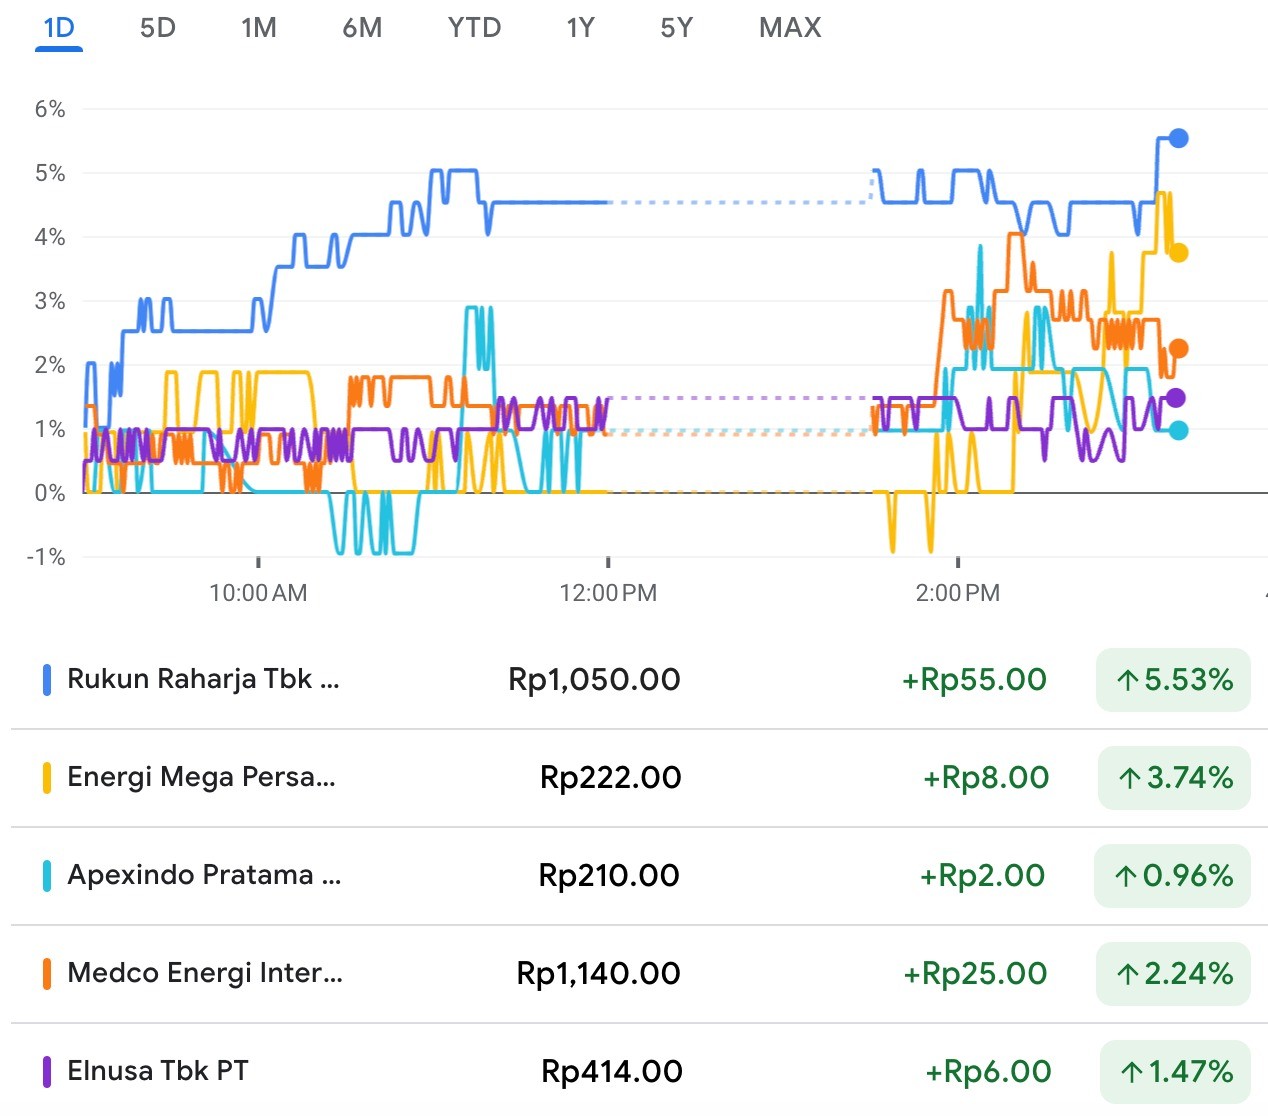Click the -1% y-axis label
Screen dimensions: 1268x1116
click(x=46, y=557)
